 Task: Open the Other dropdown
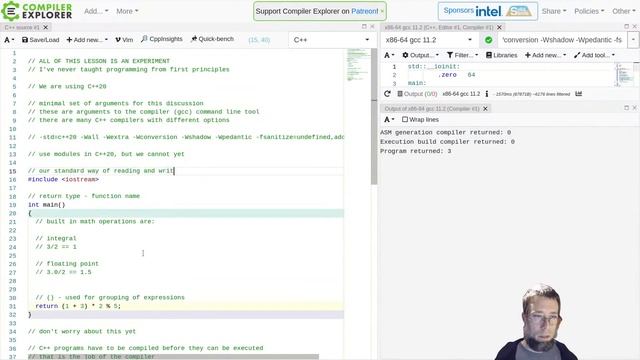coord(623,11)
